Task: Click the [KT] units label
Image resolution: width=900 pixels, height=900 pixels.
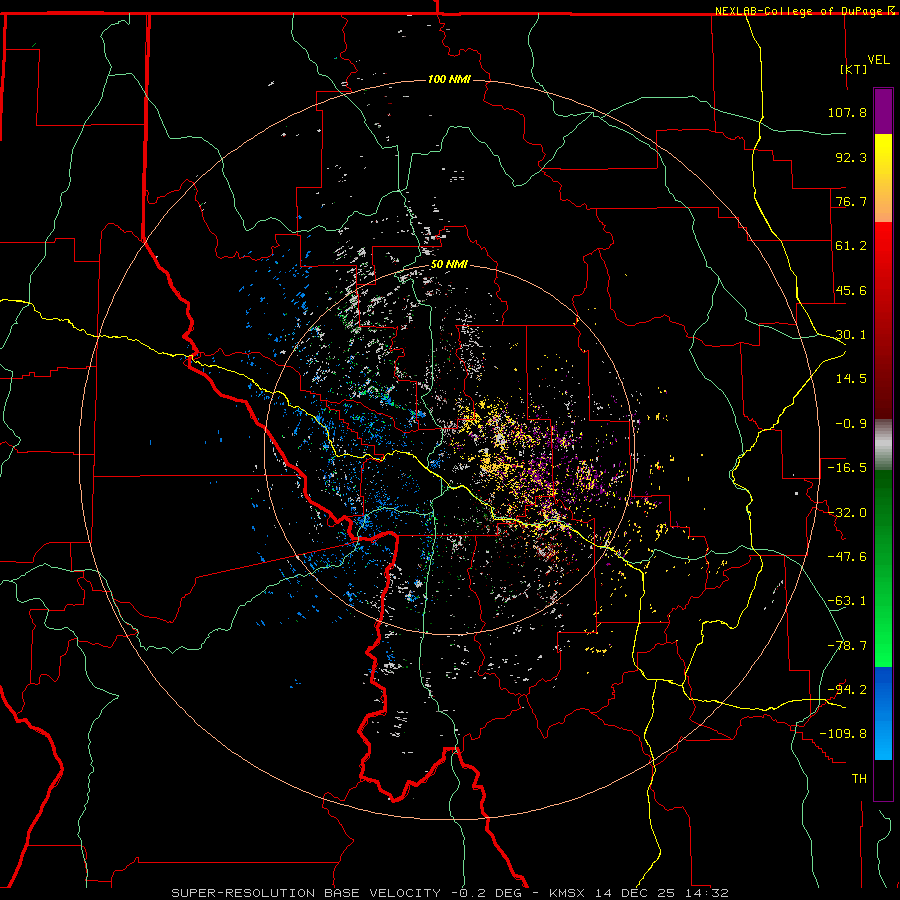Action: tap(854, 69)
